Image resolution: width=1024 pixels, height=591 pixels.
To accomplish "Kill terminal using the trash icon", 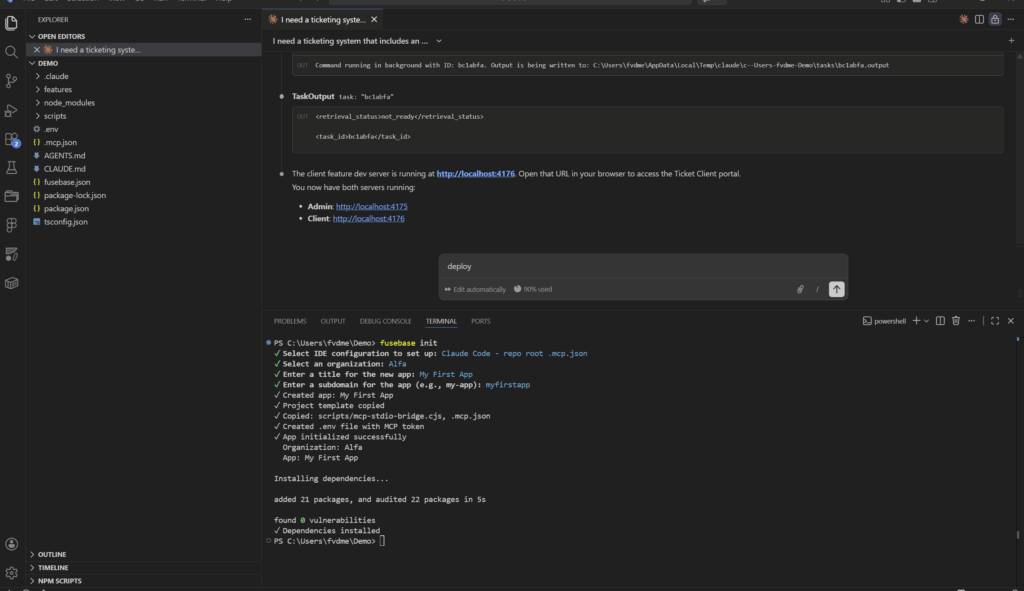I will click(956, 321).
